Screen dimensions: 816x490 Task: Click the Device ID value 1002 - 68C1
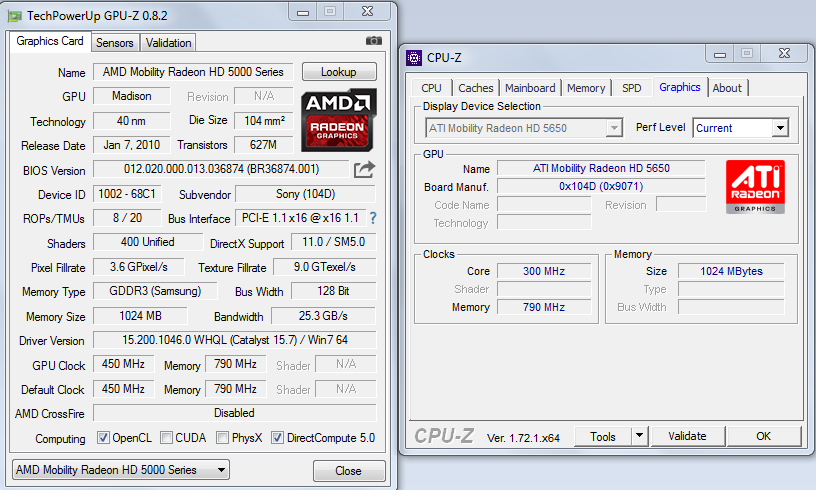[127, 194]
